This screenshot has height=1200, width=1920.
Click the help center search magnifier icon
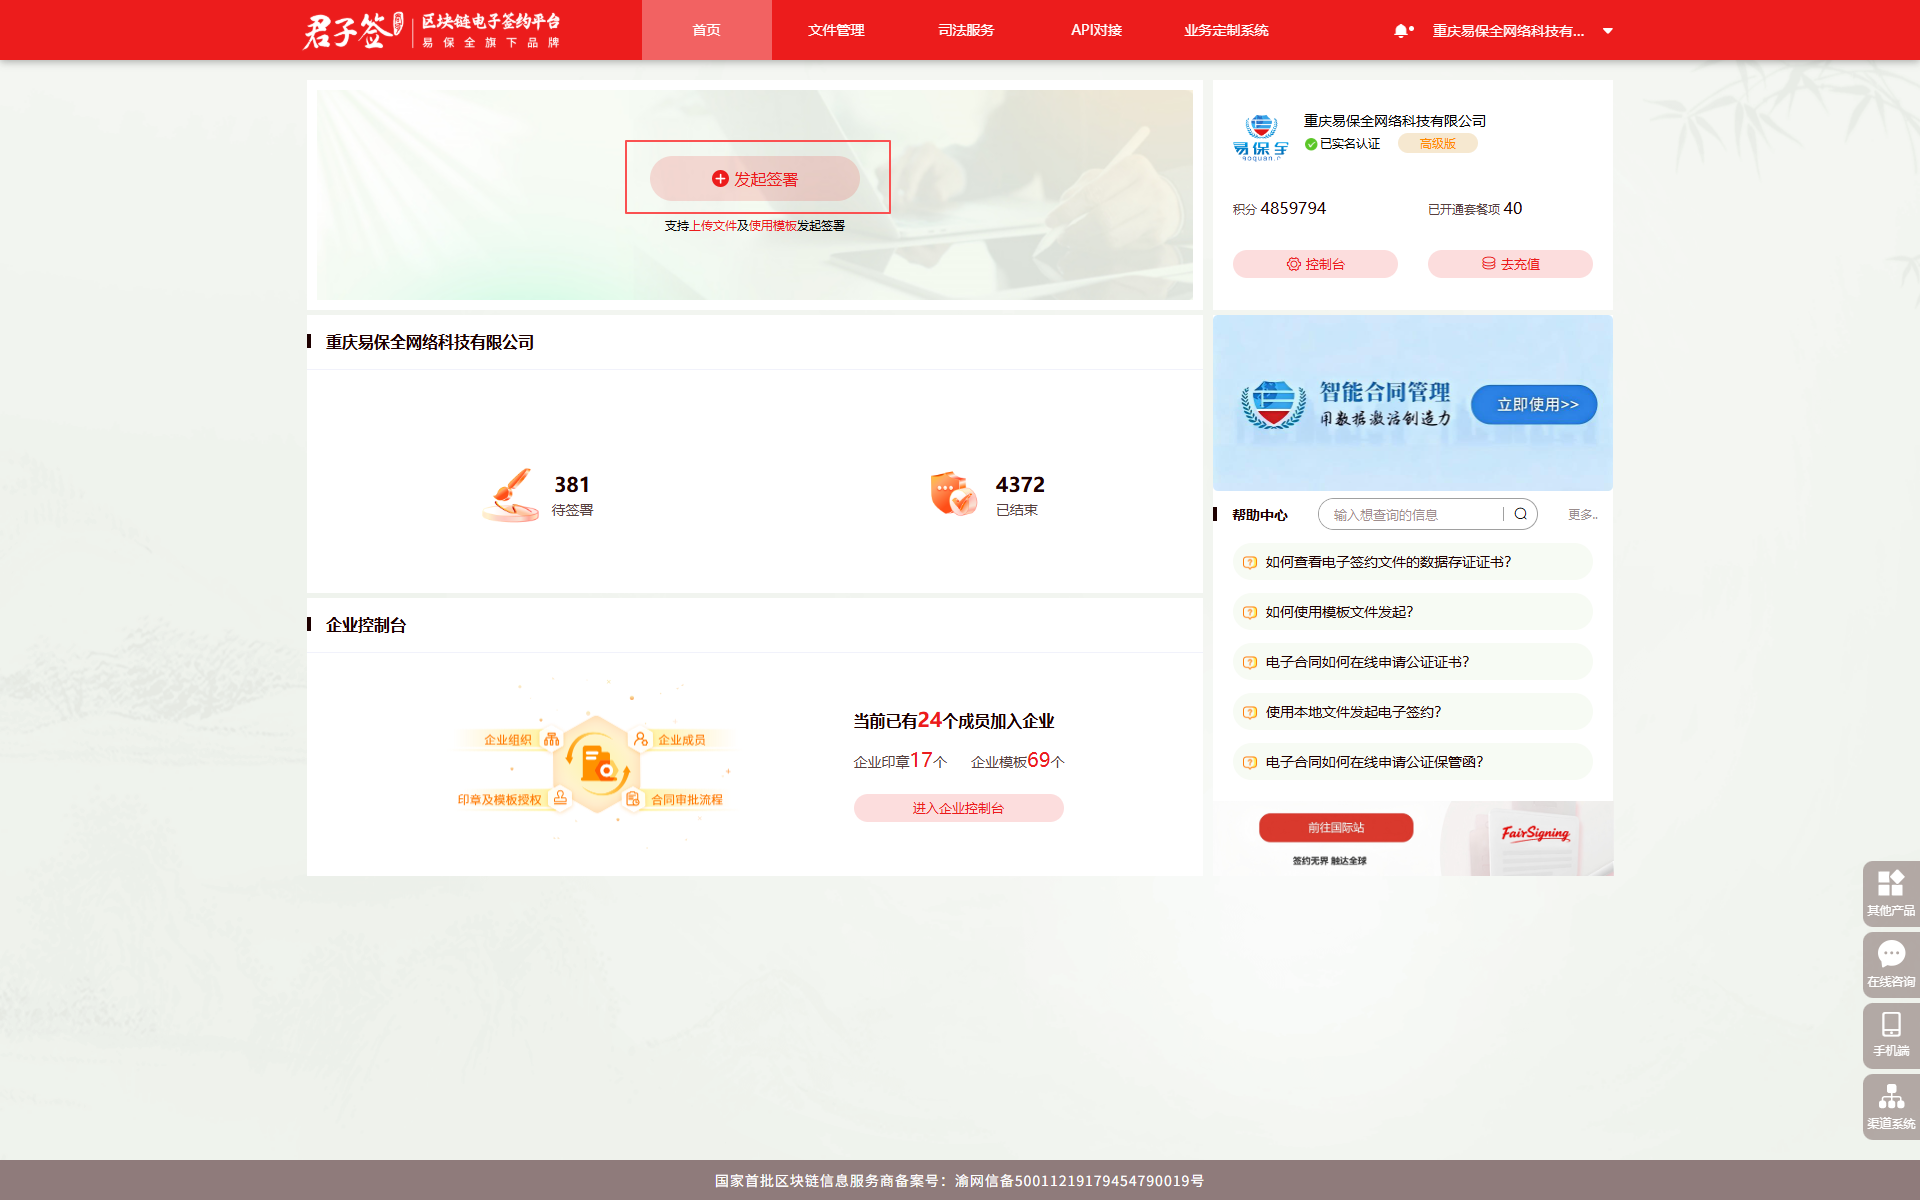click(1520, 514)
